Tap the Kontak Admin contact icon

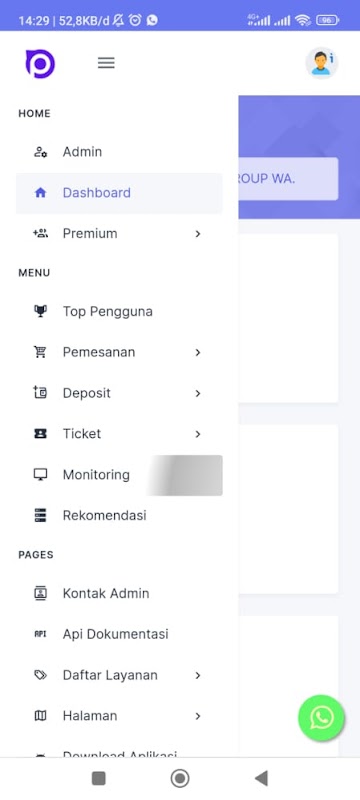click(40, 593)
